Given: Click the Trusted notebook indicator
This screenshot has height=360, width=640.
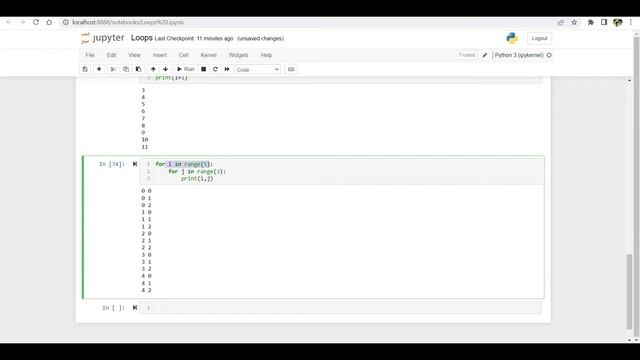Looking at the screenshot, I should pyautogui.click(x=467, y=55).
